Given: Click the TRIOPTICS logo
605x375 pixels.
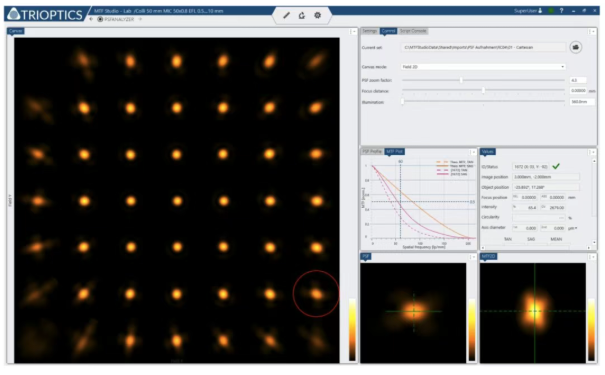Looking at the screenshot, I should coord(46,14).
